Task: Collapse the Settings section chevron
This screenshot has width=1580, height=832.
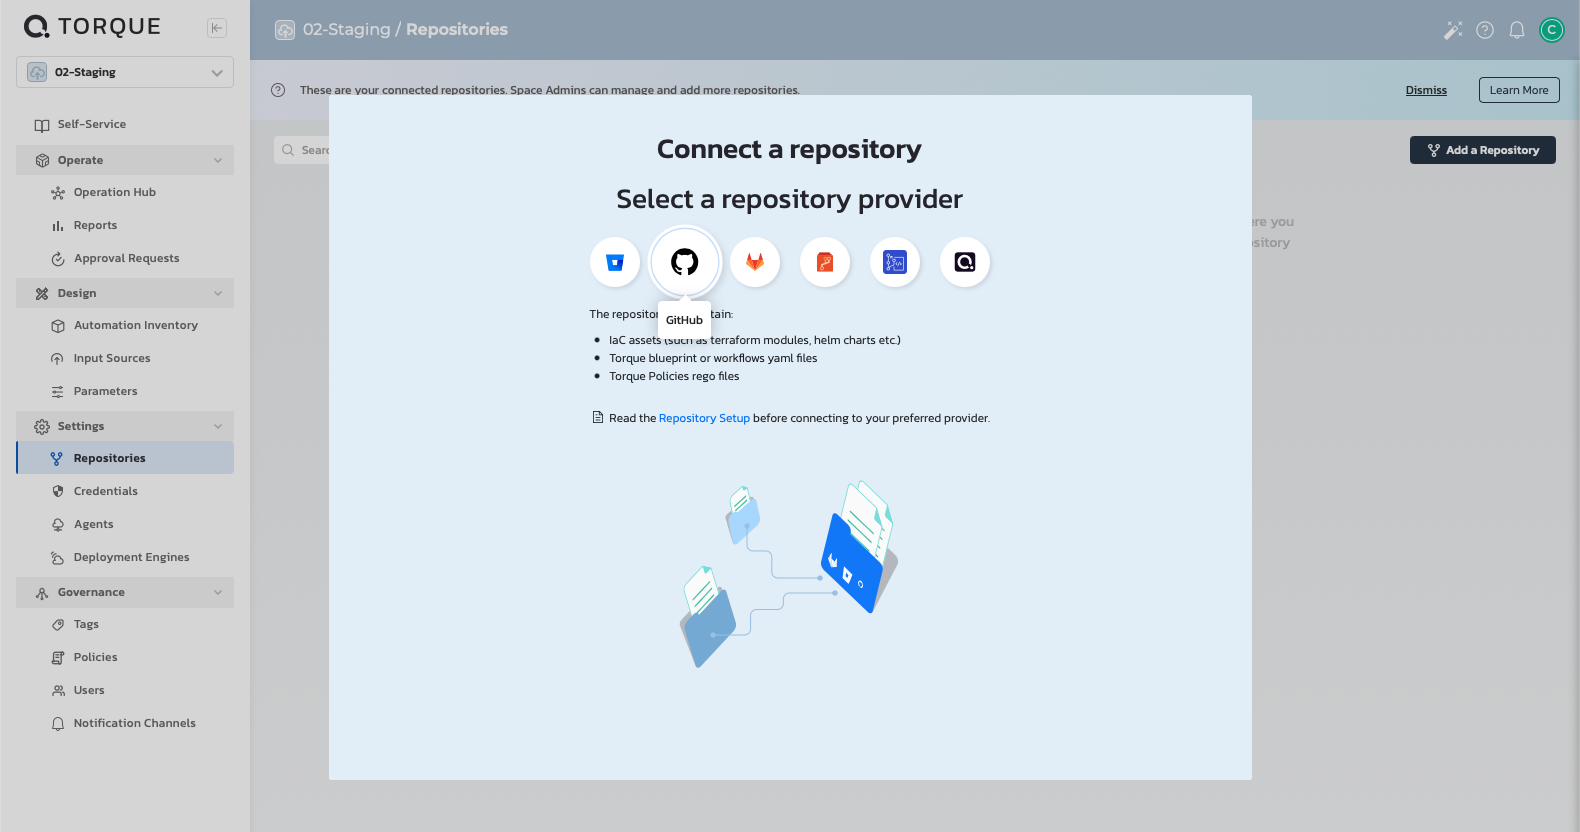Action: [x=218, y=426]
